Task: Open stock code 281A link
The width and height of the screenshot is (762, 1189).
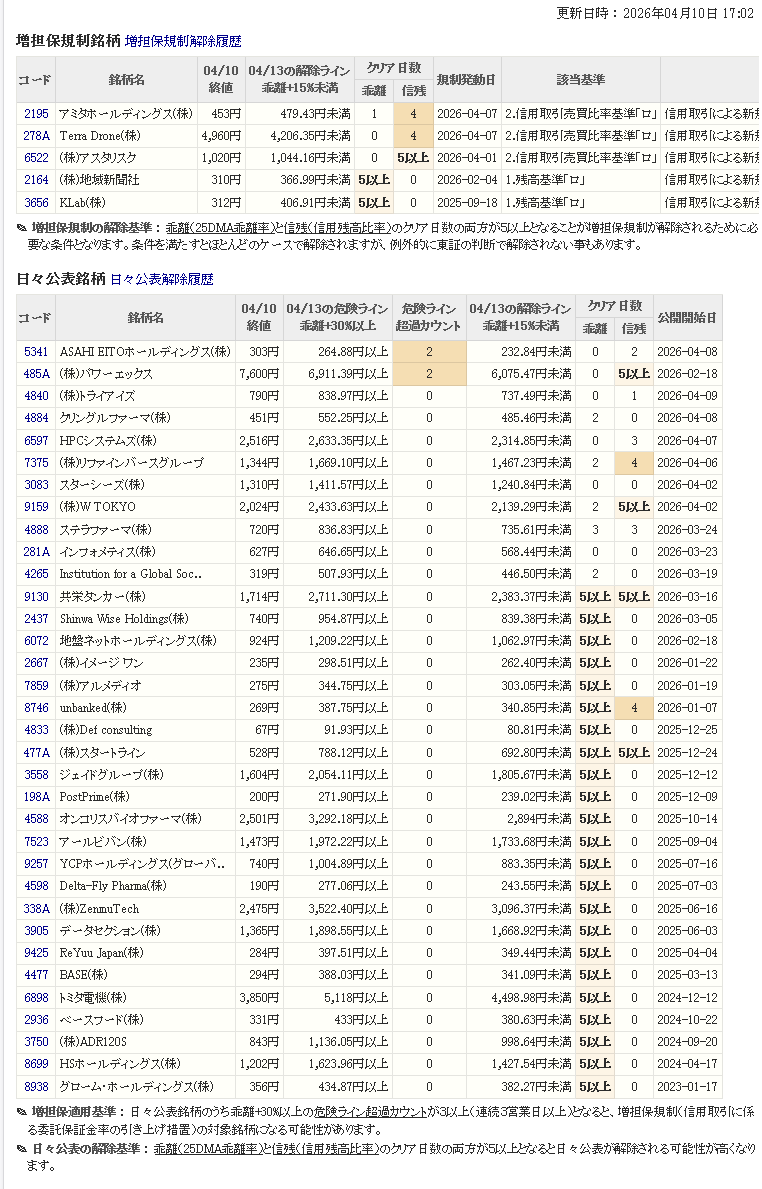Action: click(x=36, y=552)
